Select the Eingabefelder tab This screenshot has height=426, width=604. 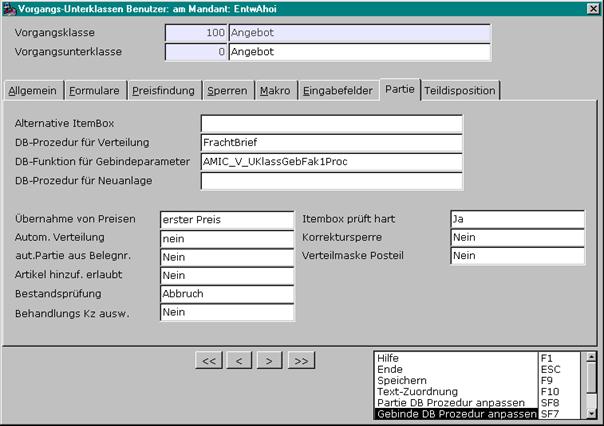[x=337, y=91]
